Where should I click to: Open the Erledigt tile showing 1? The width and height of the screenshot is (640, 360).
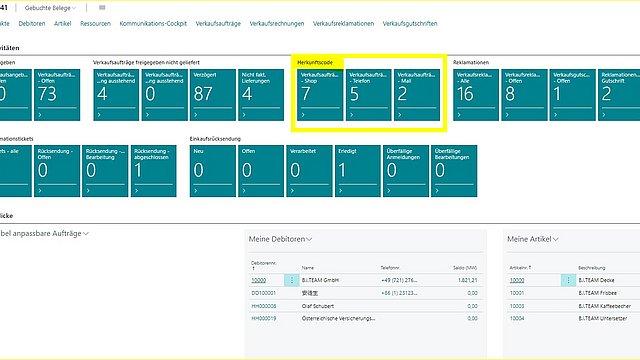358,171
